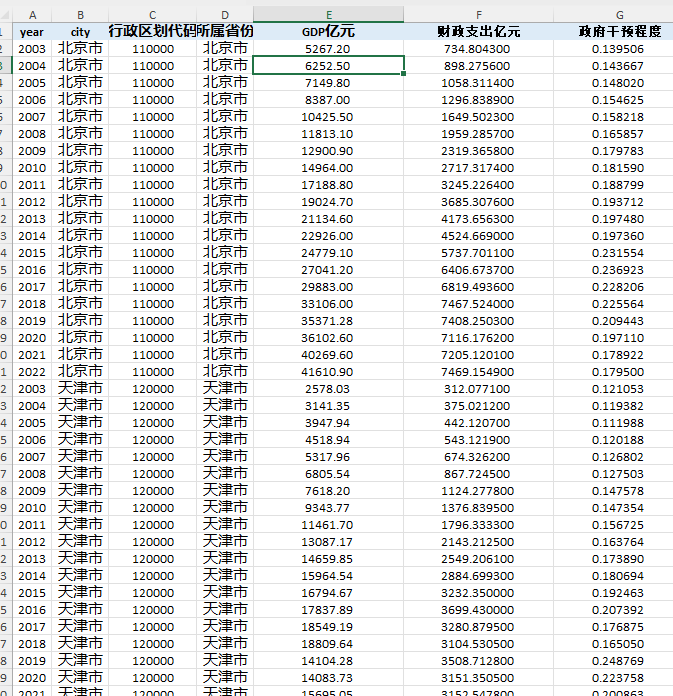673x696 pixels.
Task: Select column B header
Action: [x=80, y=15]
